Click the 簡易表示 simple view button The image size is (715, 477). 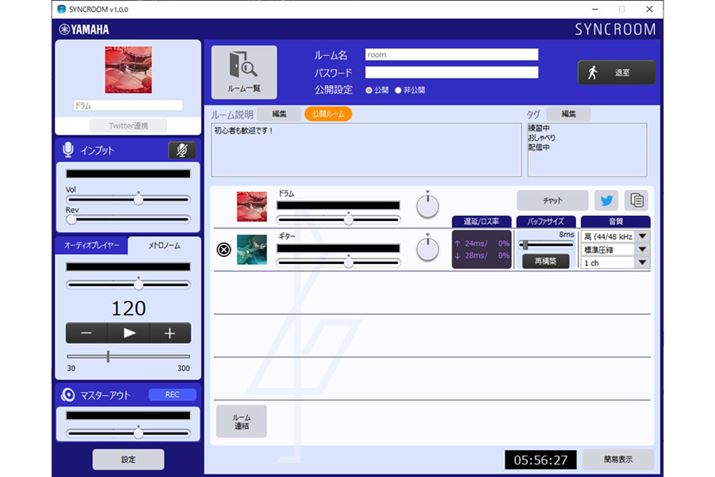point(618,460)
